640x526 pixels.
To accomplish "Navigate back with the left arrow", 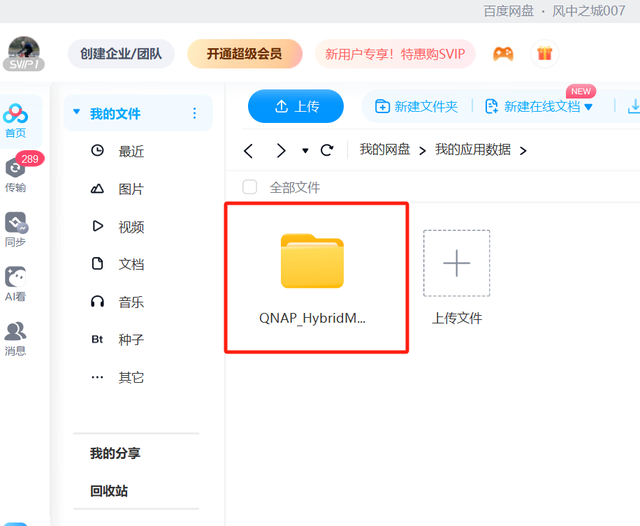I will pyautogui.click(x=248, y=151).
